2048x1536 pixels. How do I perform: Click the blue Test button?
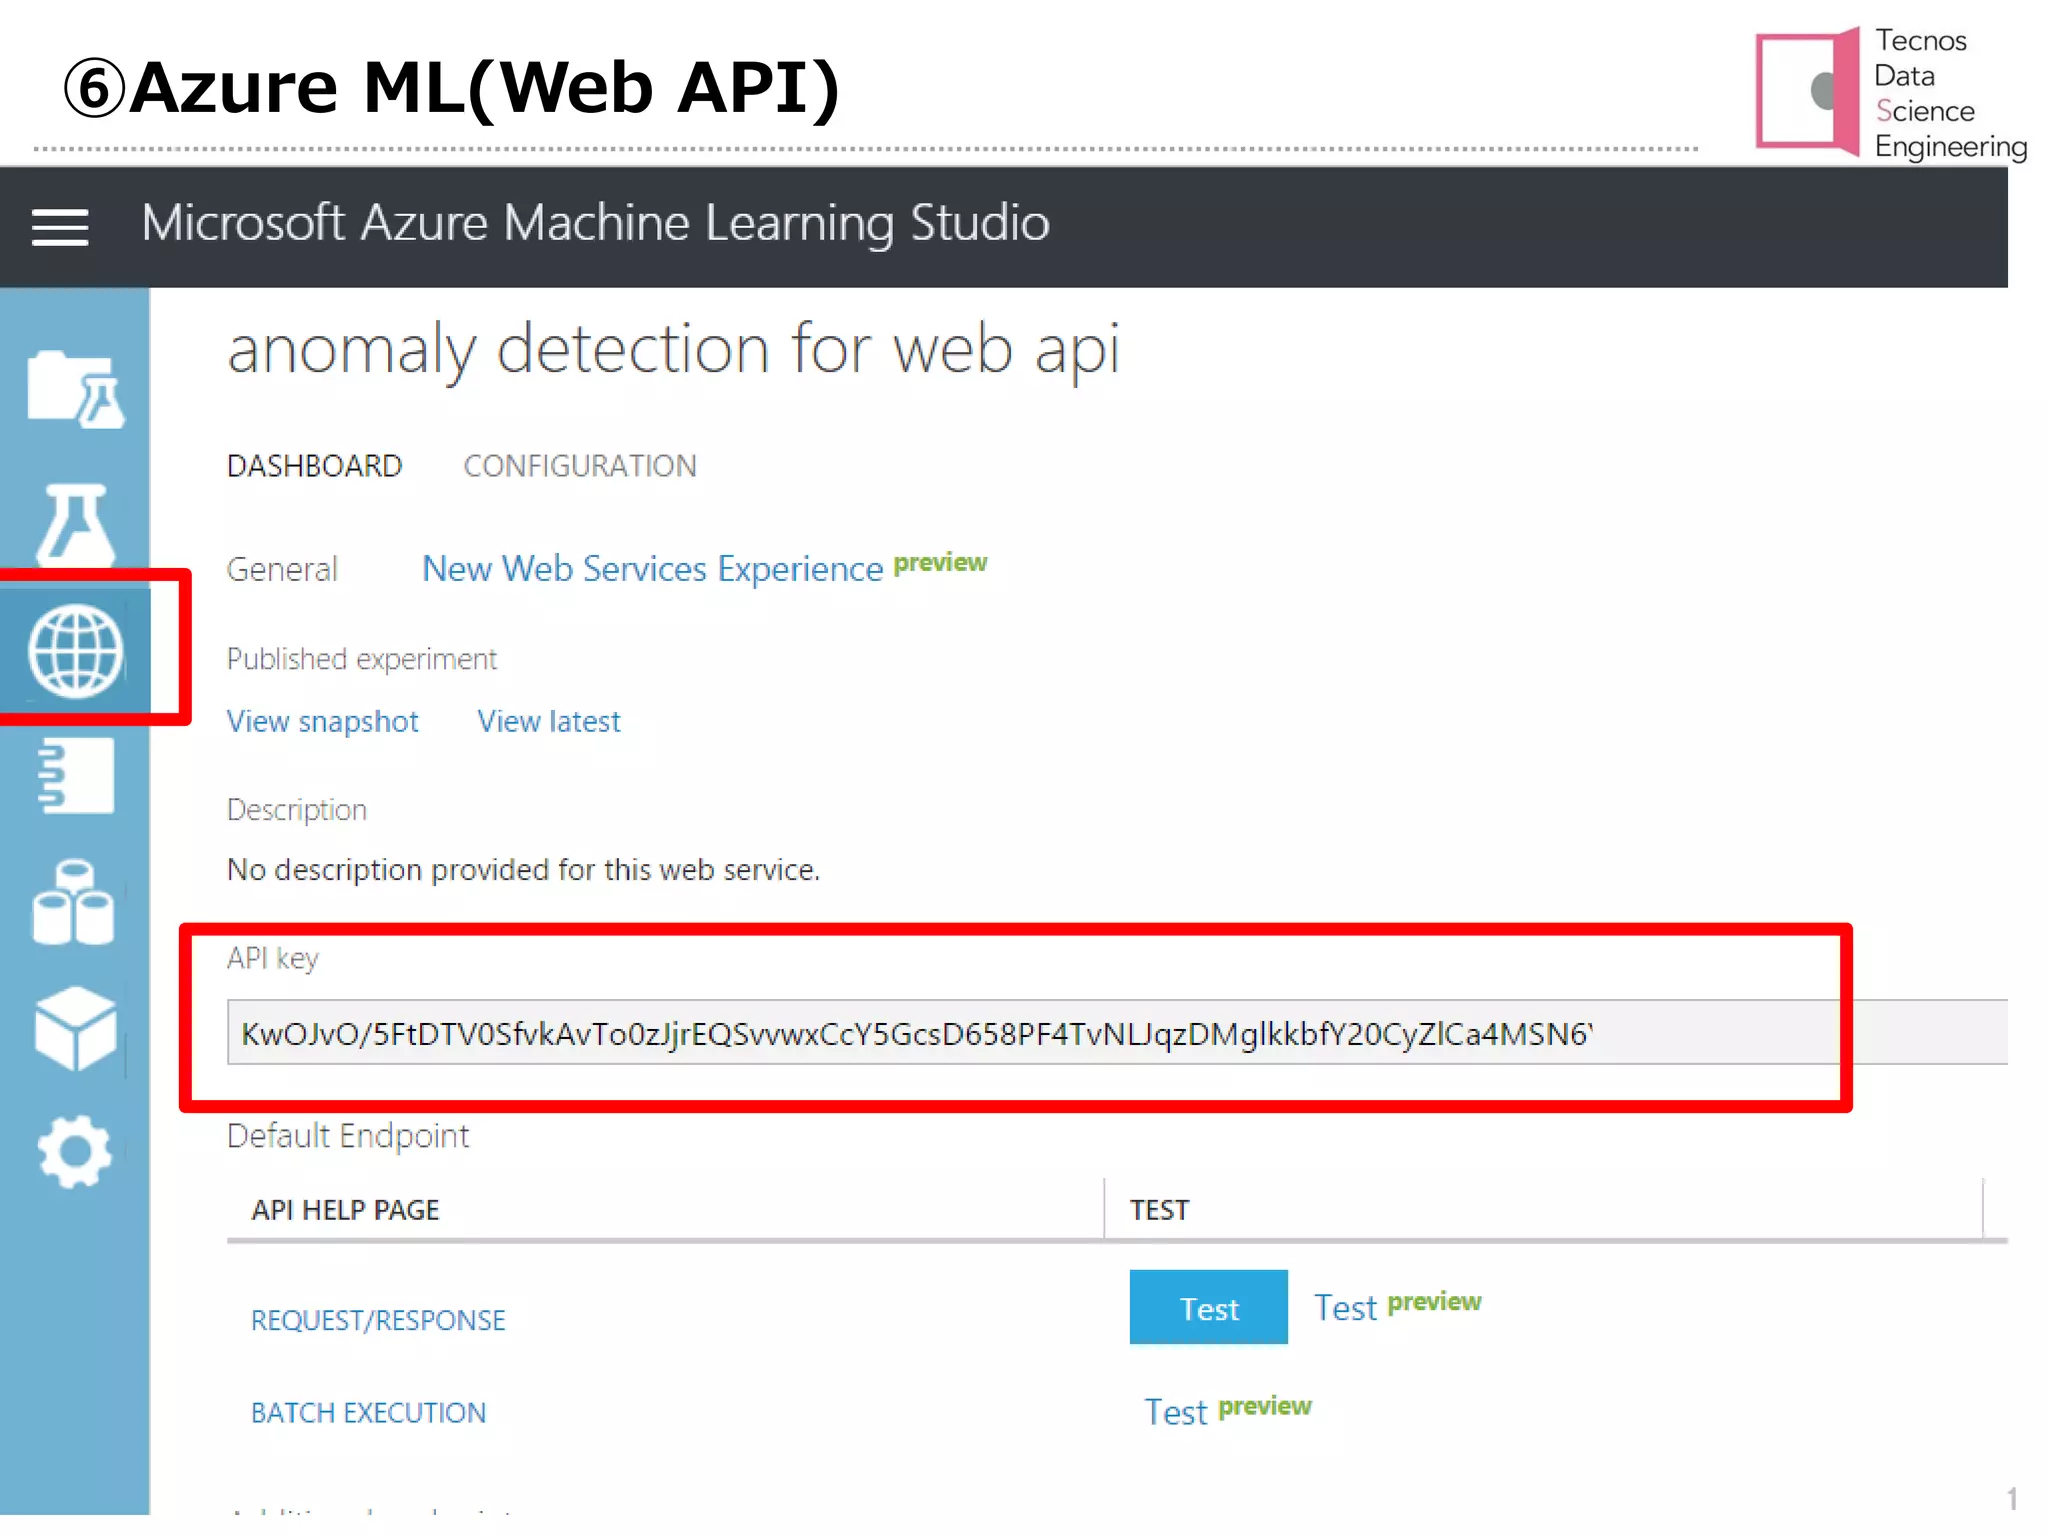[x=1208, y=1308]
